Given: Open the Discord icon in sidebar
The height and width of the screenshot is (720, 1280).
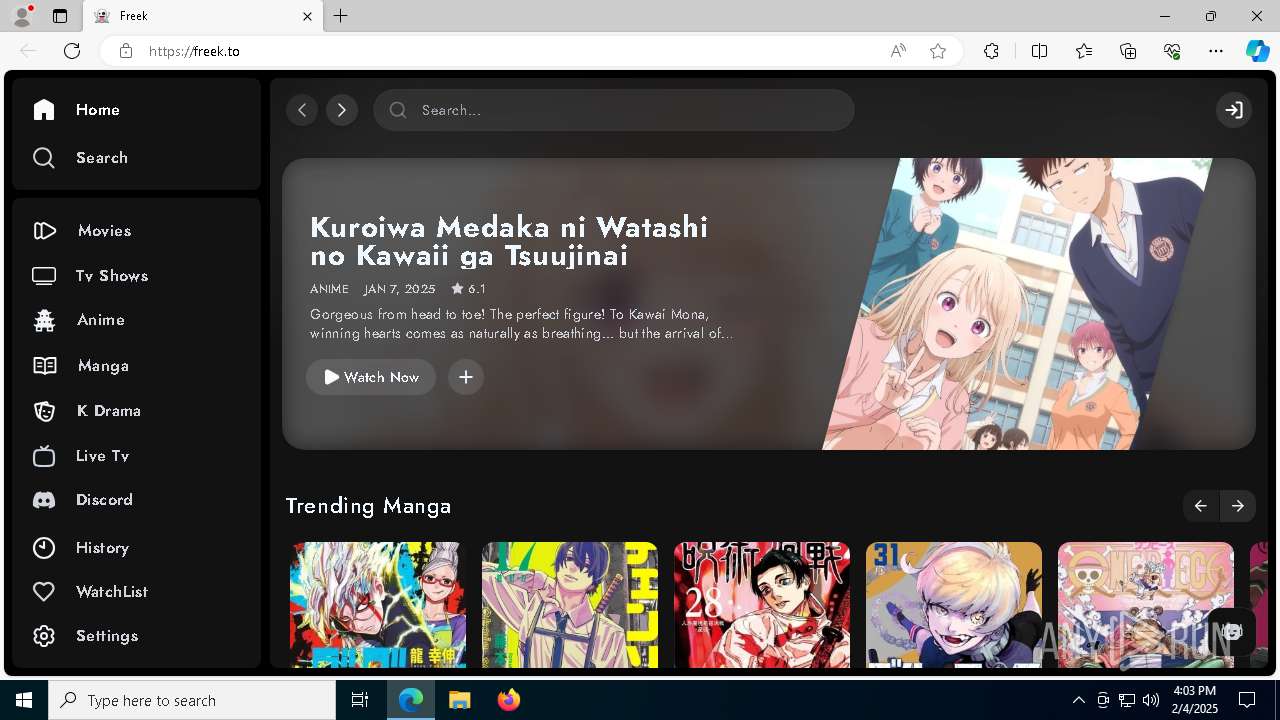Looking at the screenshot, I should 44,500.
